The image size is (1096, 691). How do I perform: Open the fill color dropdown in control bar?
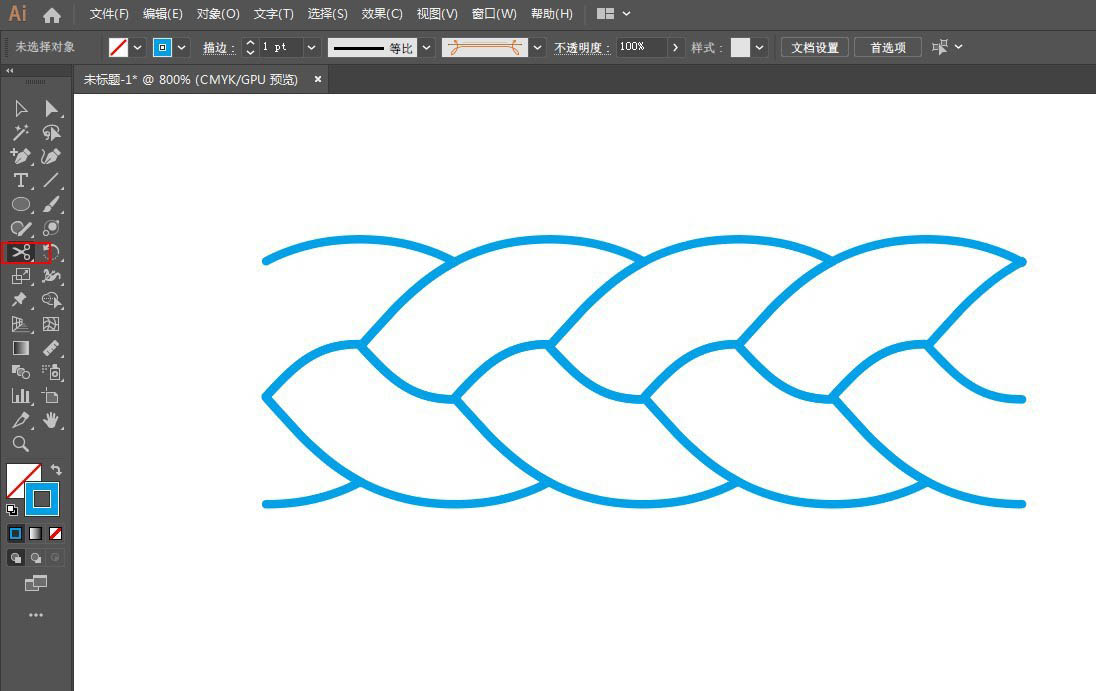pos(138,48)
